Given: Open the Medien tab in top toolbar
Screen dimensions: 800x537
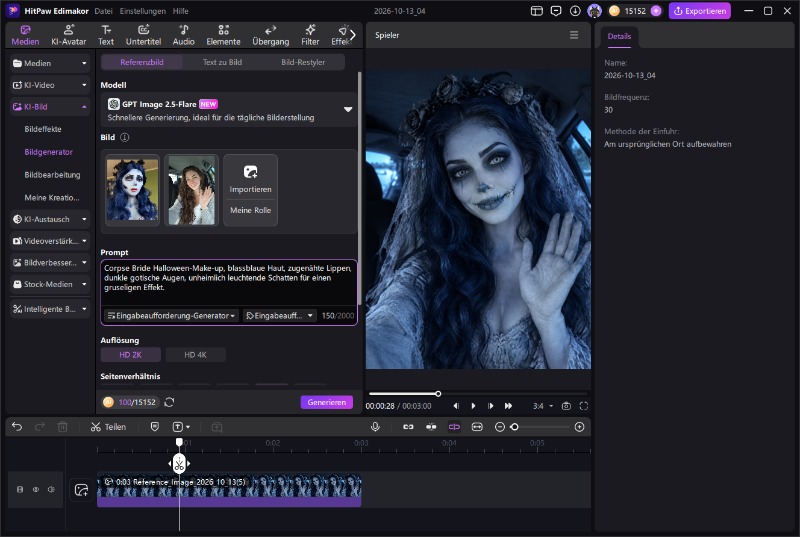Looking at the screenshot, I should coord(25,35).
